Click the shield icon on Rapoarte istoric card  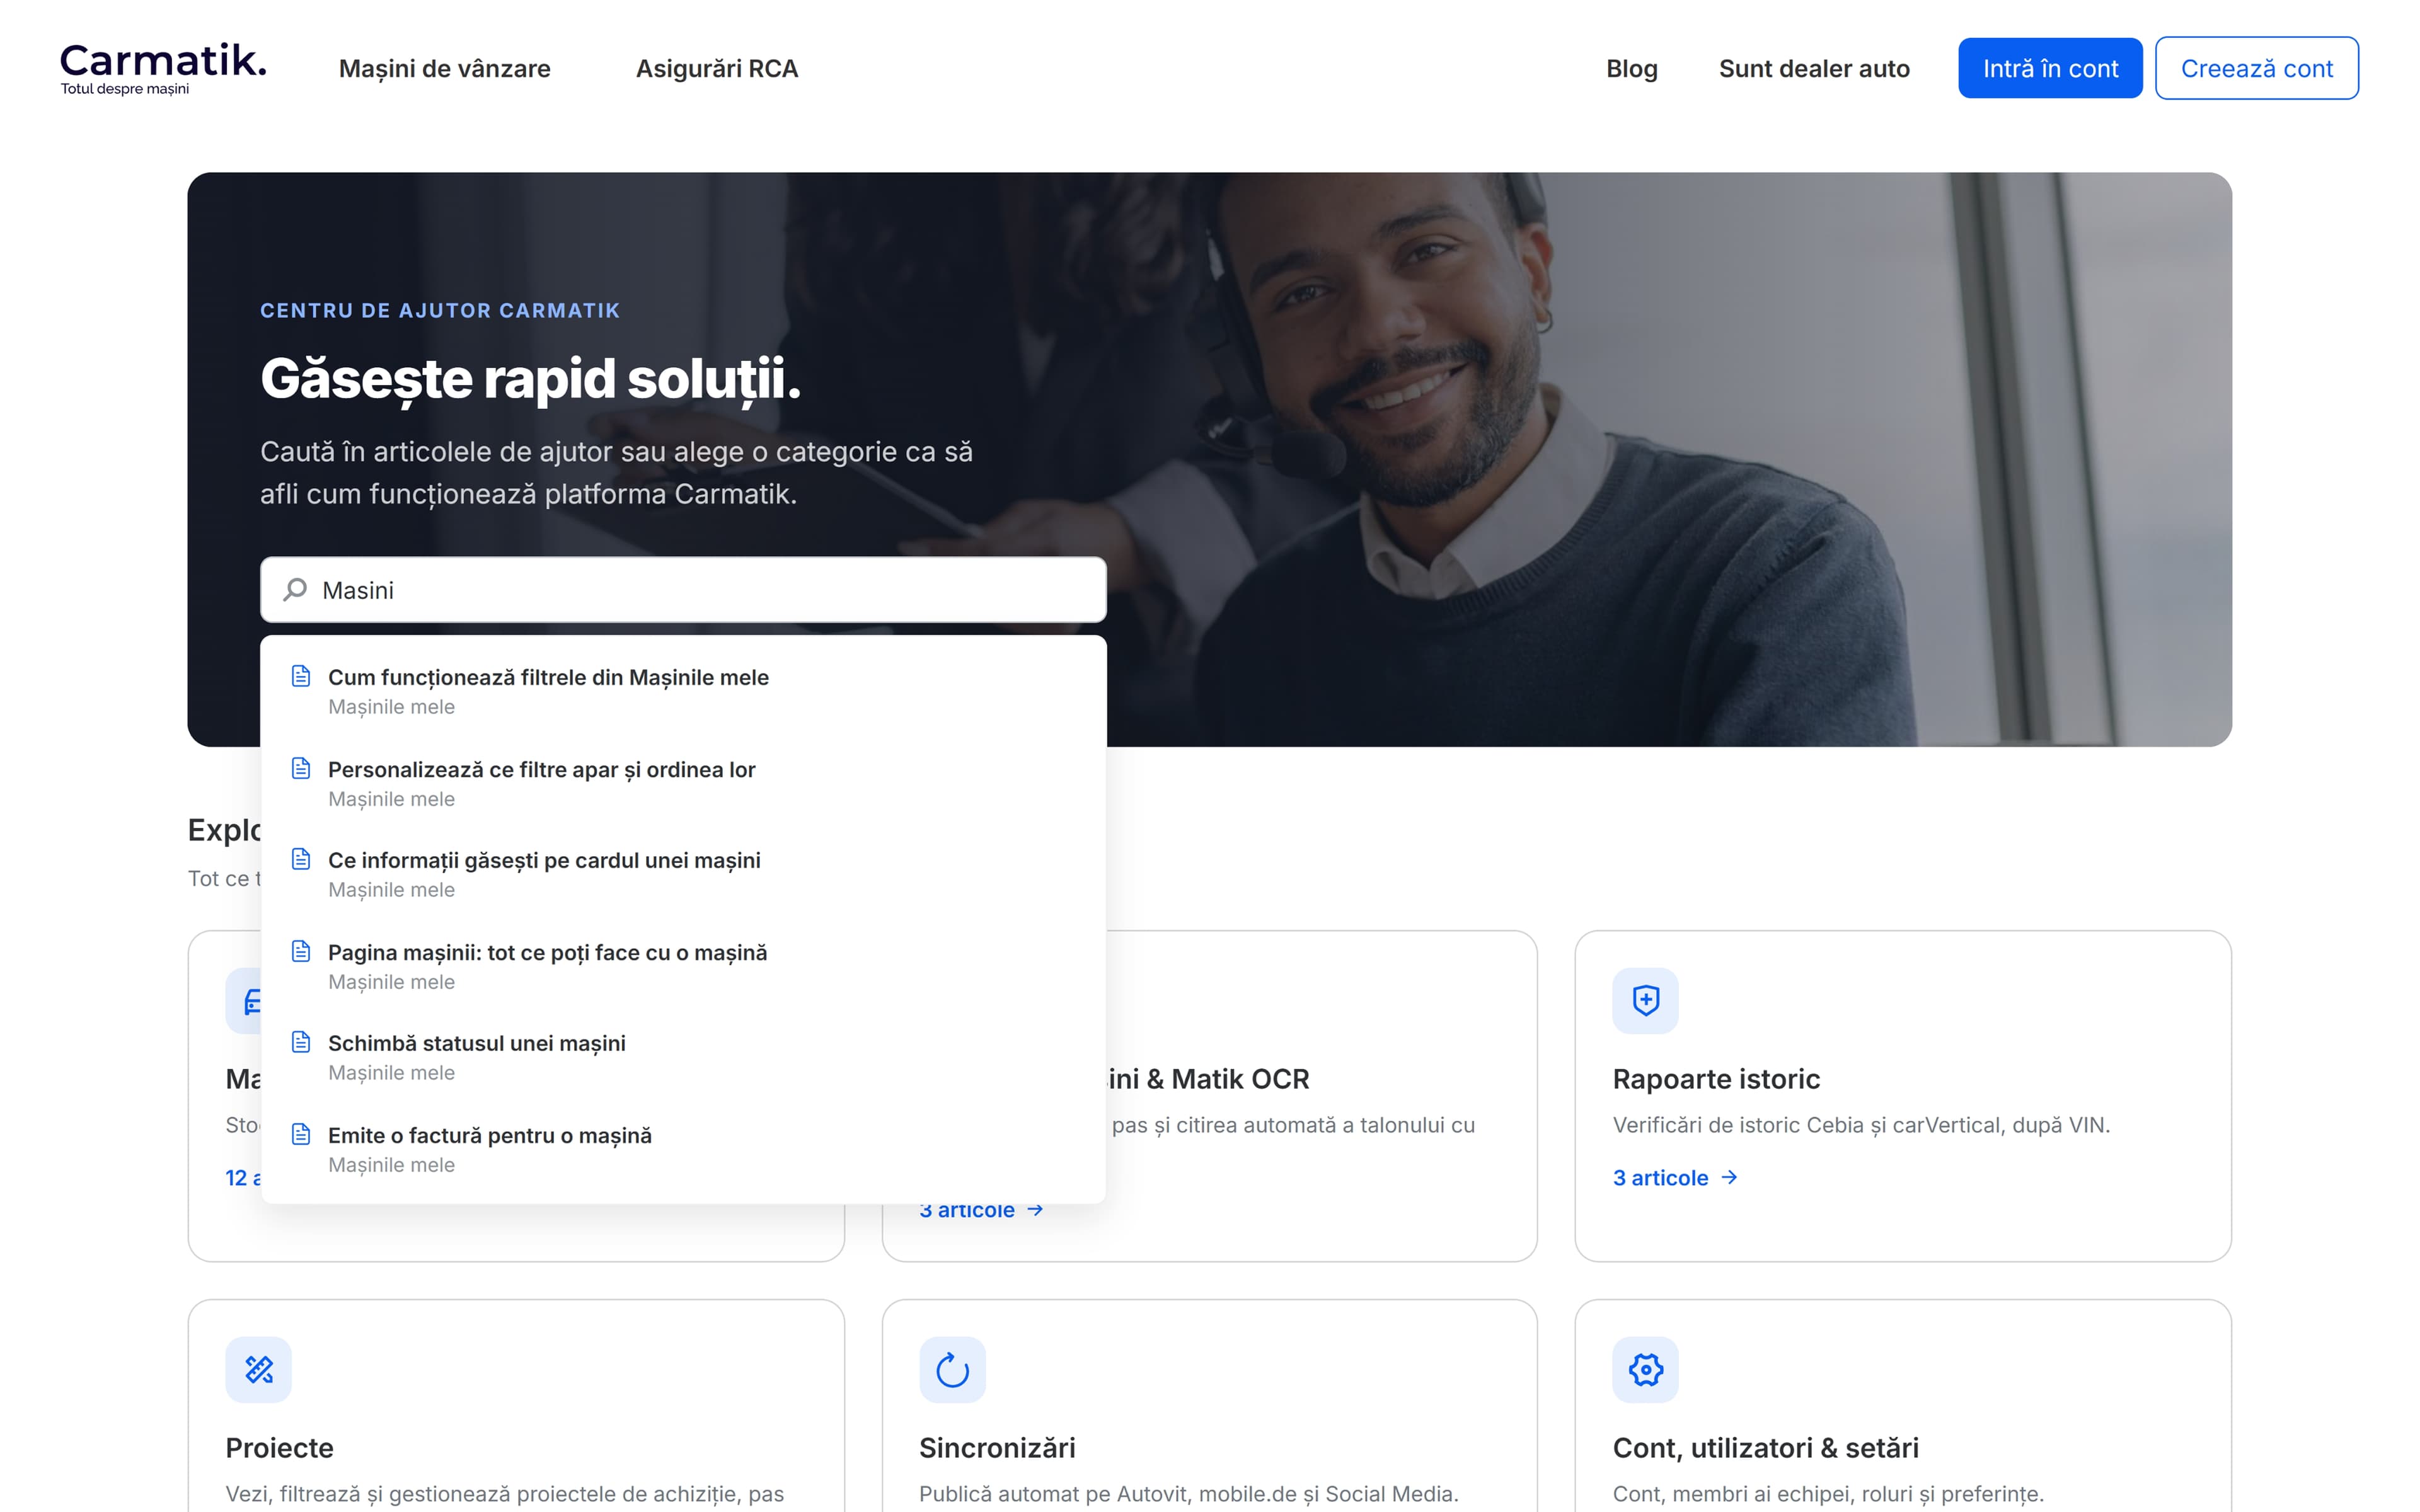point(1645,1000)
